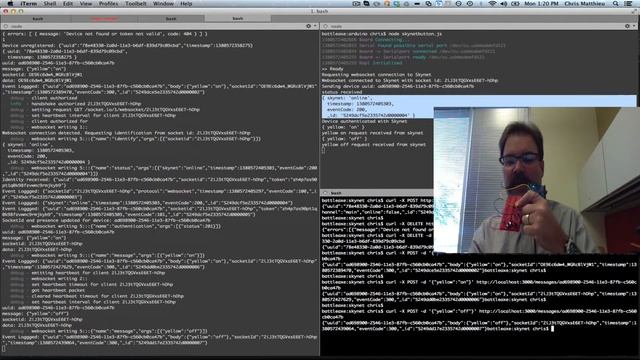
Task: Open the Window menu
Action: (163, 4)
